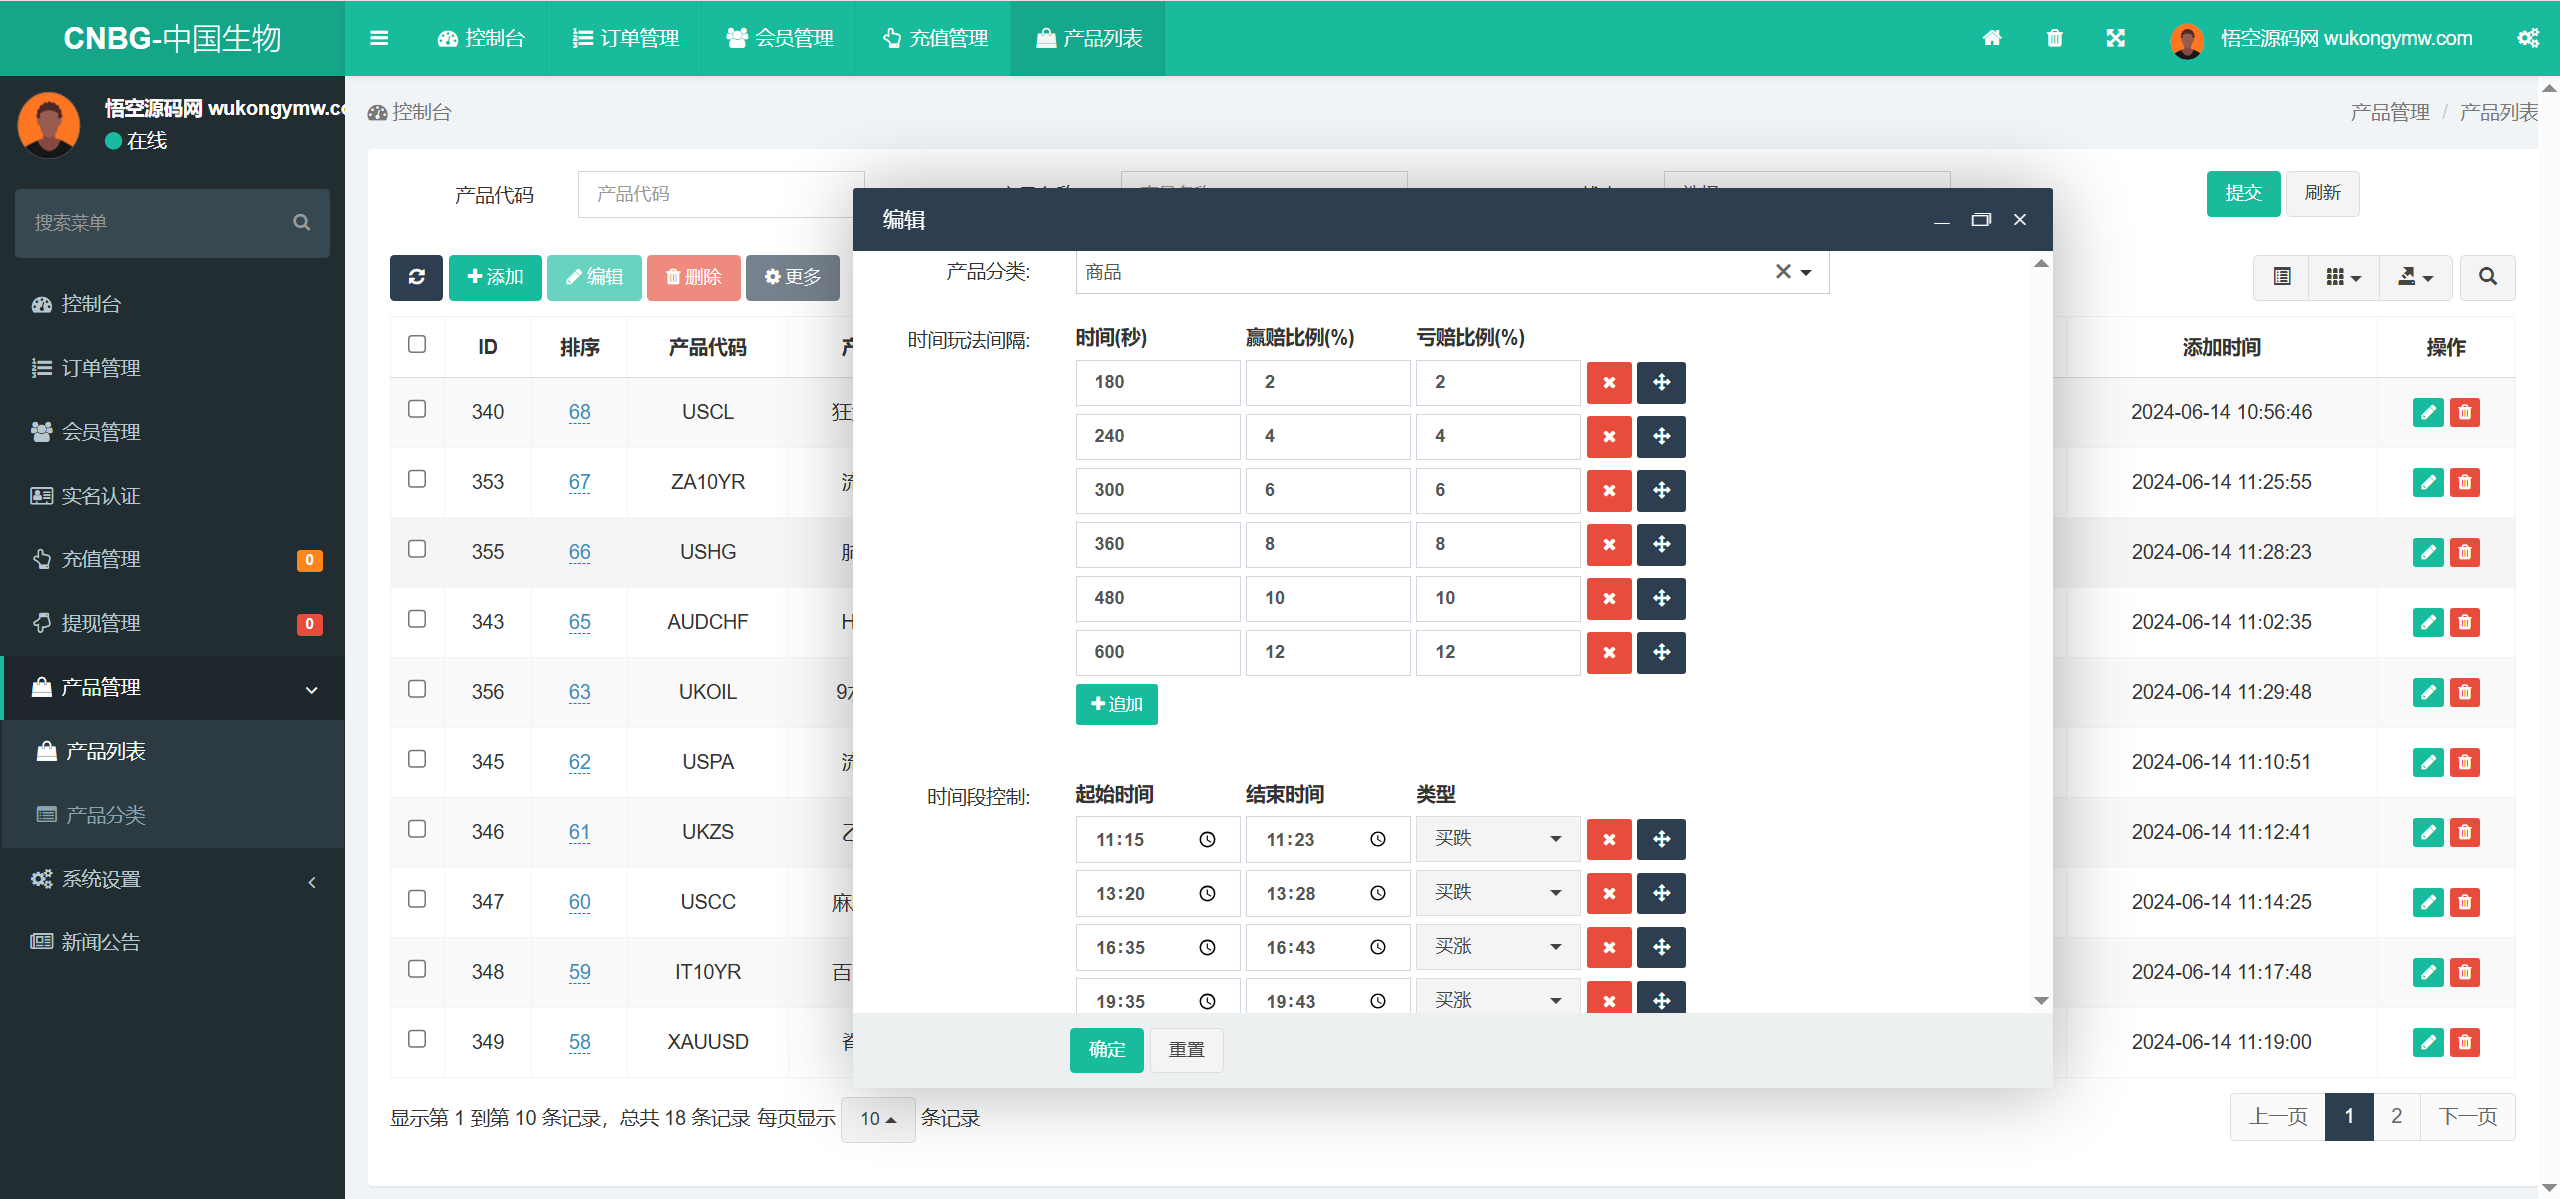Click the 追加 button to add a time row
2560x1199 pixels.
pos(1115,703)
